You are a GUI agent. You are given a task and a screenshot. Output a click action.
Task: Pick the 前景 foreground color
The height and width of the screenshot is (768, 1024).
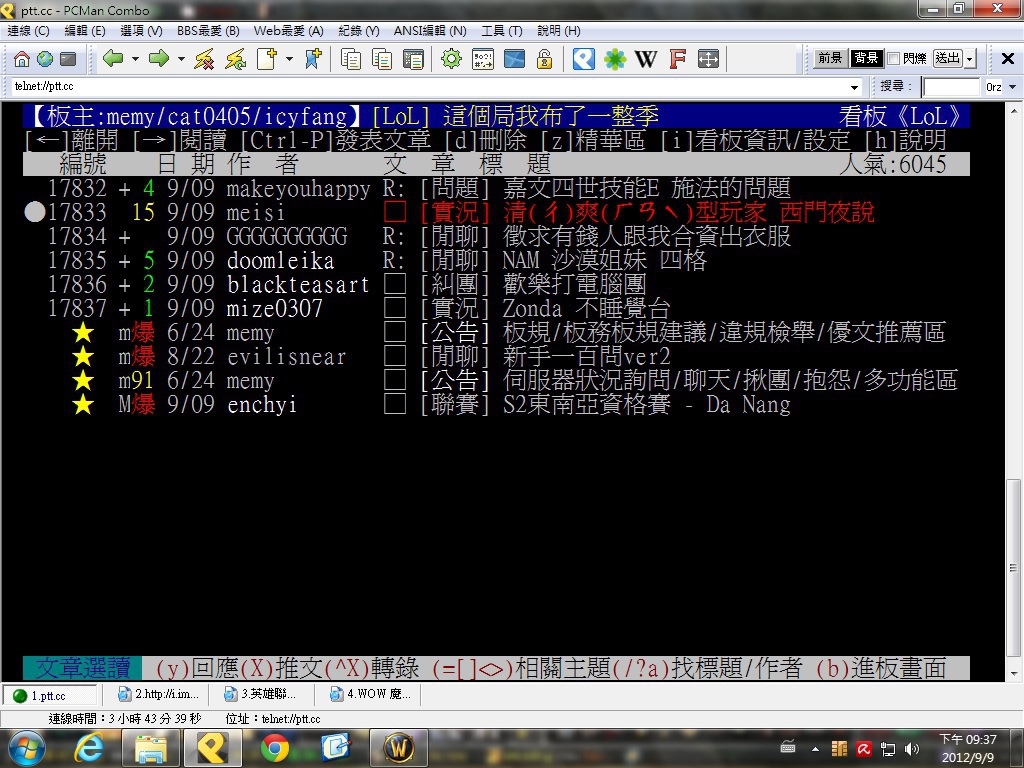pyautogui.click(x=830, y=59)
